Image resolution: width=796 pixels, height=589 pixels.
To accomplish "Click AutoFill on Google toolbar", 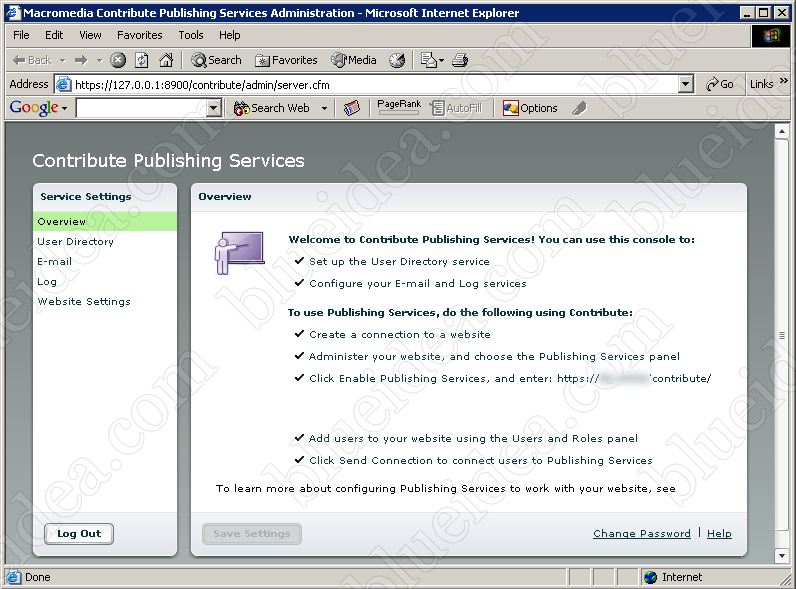I will coord(456,108).
